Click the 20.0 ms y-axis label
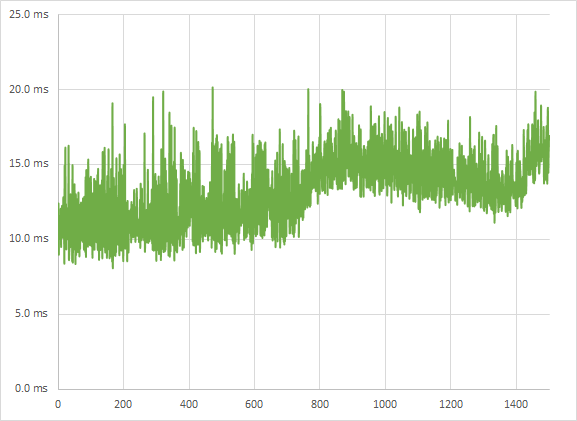 coord(29,89)
